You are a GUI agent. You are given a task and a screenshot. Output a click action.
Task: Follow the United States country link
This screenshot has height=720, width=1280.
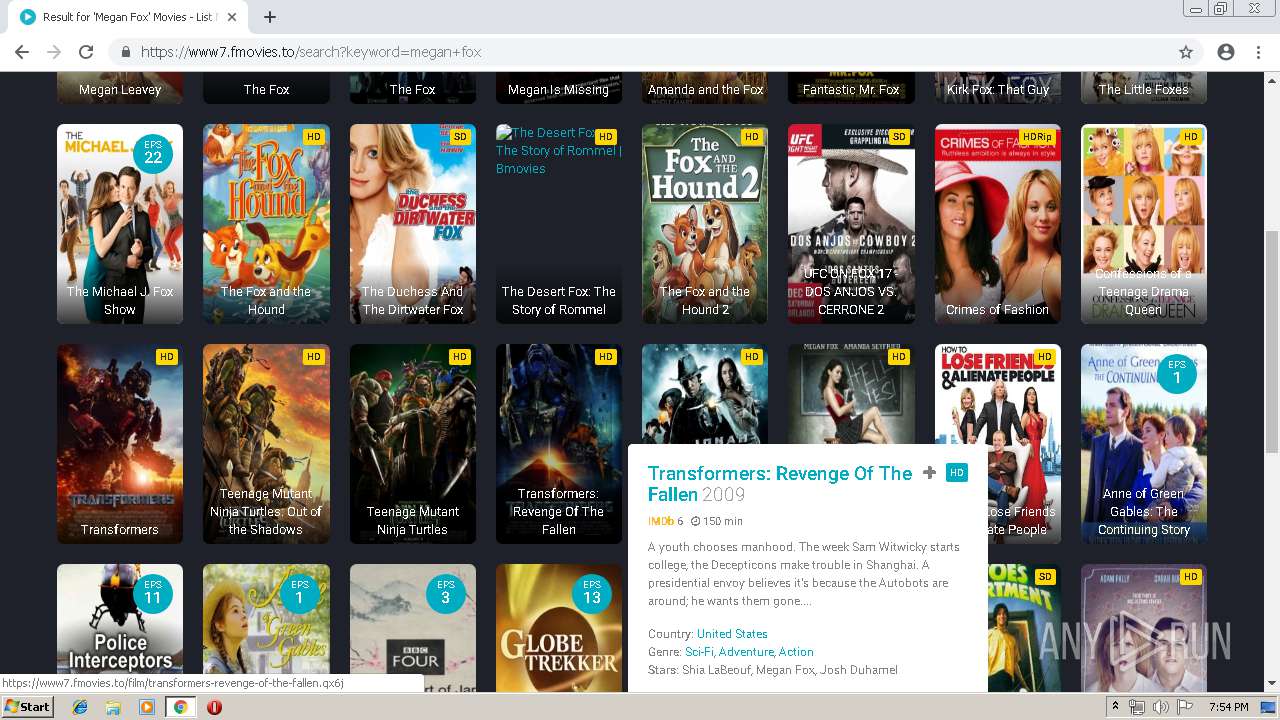coord(732,634)
